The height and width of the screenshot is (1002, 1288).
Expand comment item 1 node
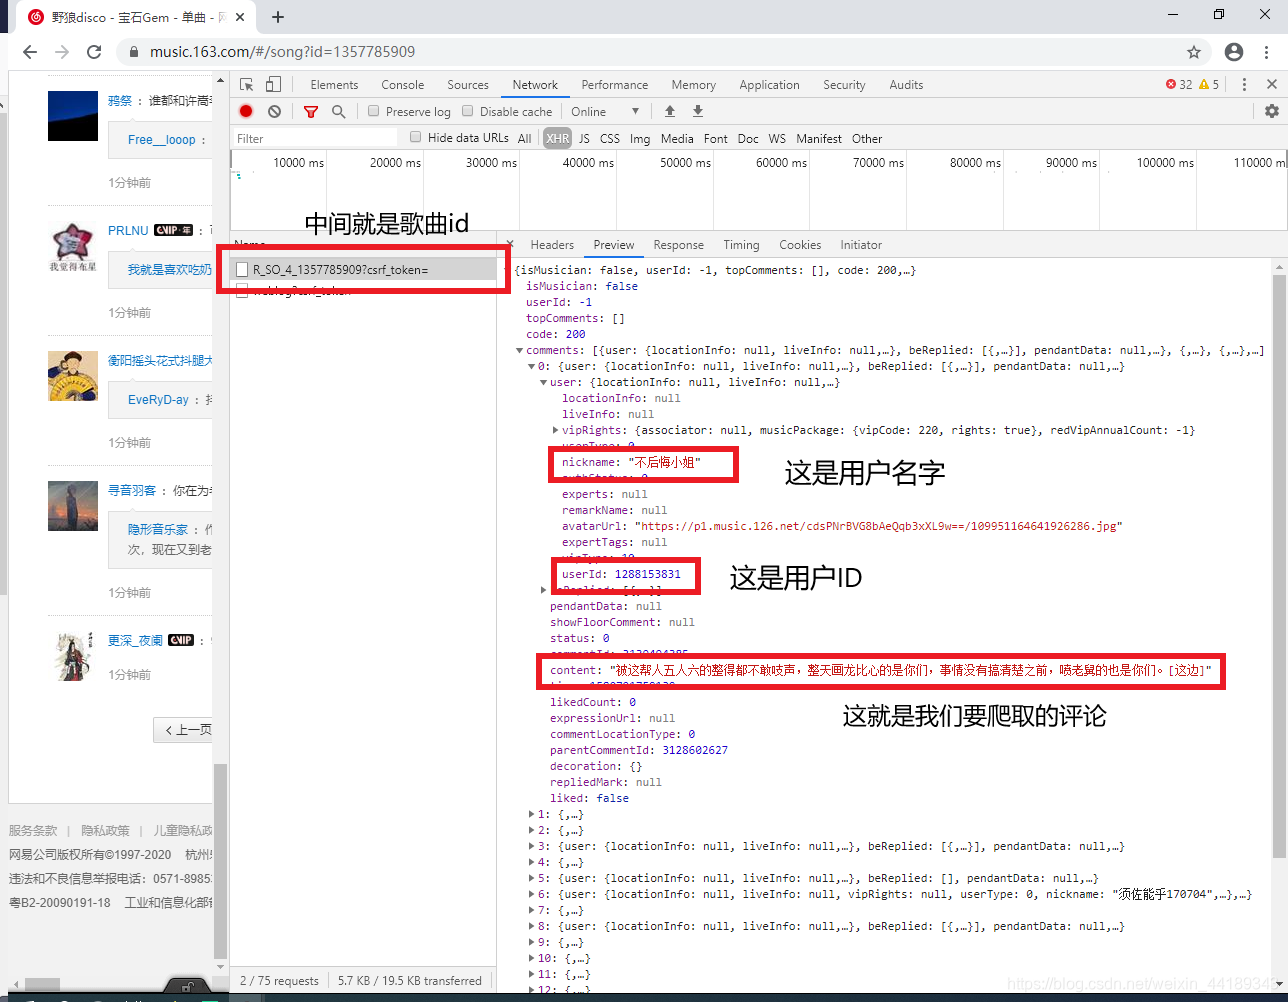pos(531,814)
